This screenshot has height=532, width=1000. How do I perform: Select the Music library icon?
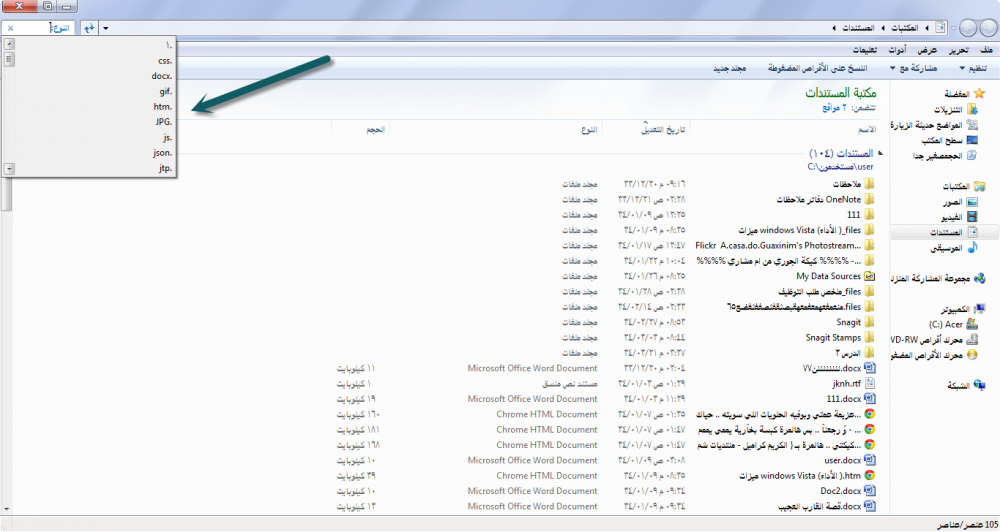pos(973,248)
